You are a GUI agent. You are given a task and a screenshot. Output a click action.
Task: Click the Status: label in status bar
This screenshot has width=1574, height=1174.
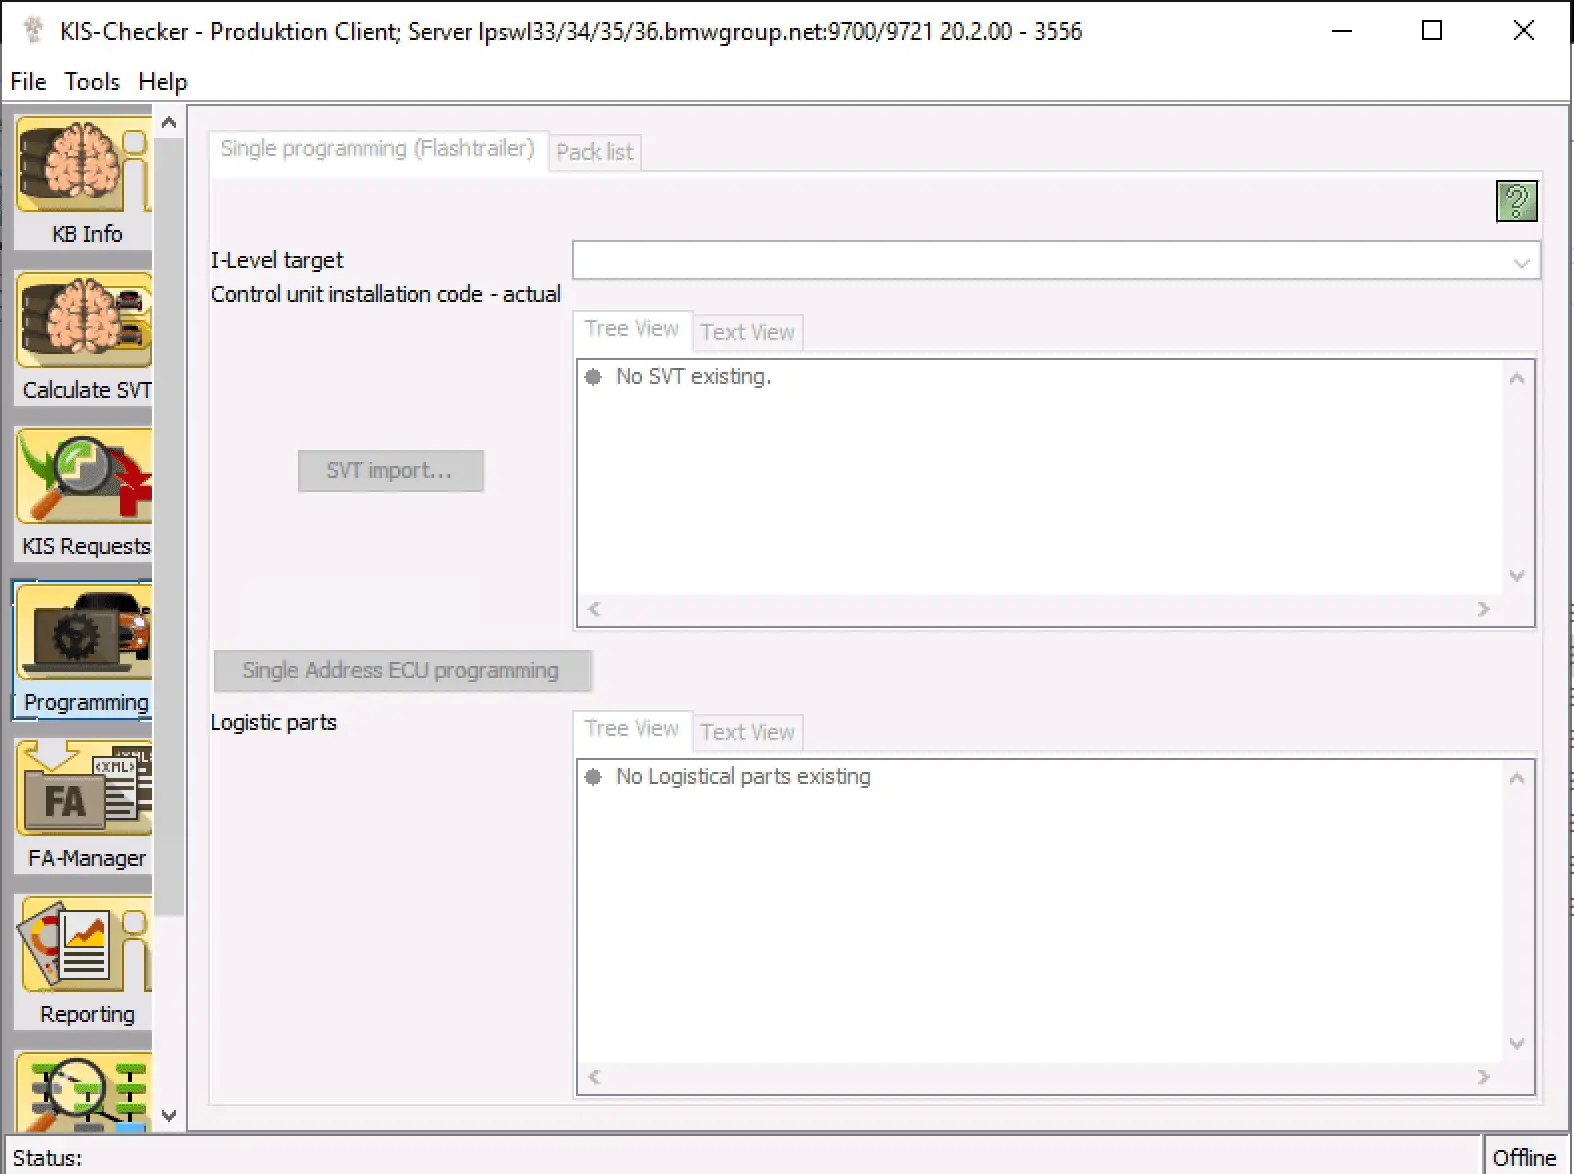coord(47,1158)
